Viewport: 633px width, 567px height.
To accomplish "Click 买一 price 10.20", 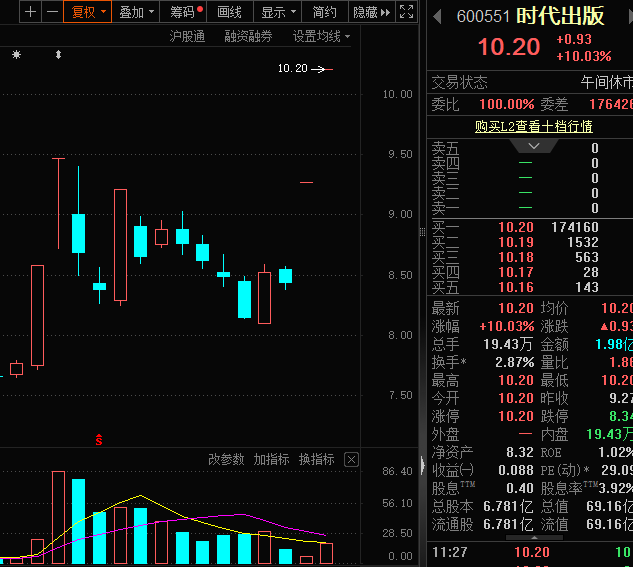I will [516, 227].
